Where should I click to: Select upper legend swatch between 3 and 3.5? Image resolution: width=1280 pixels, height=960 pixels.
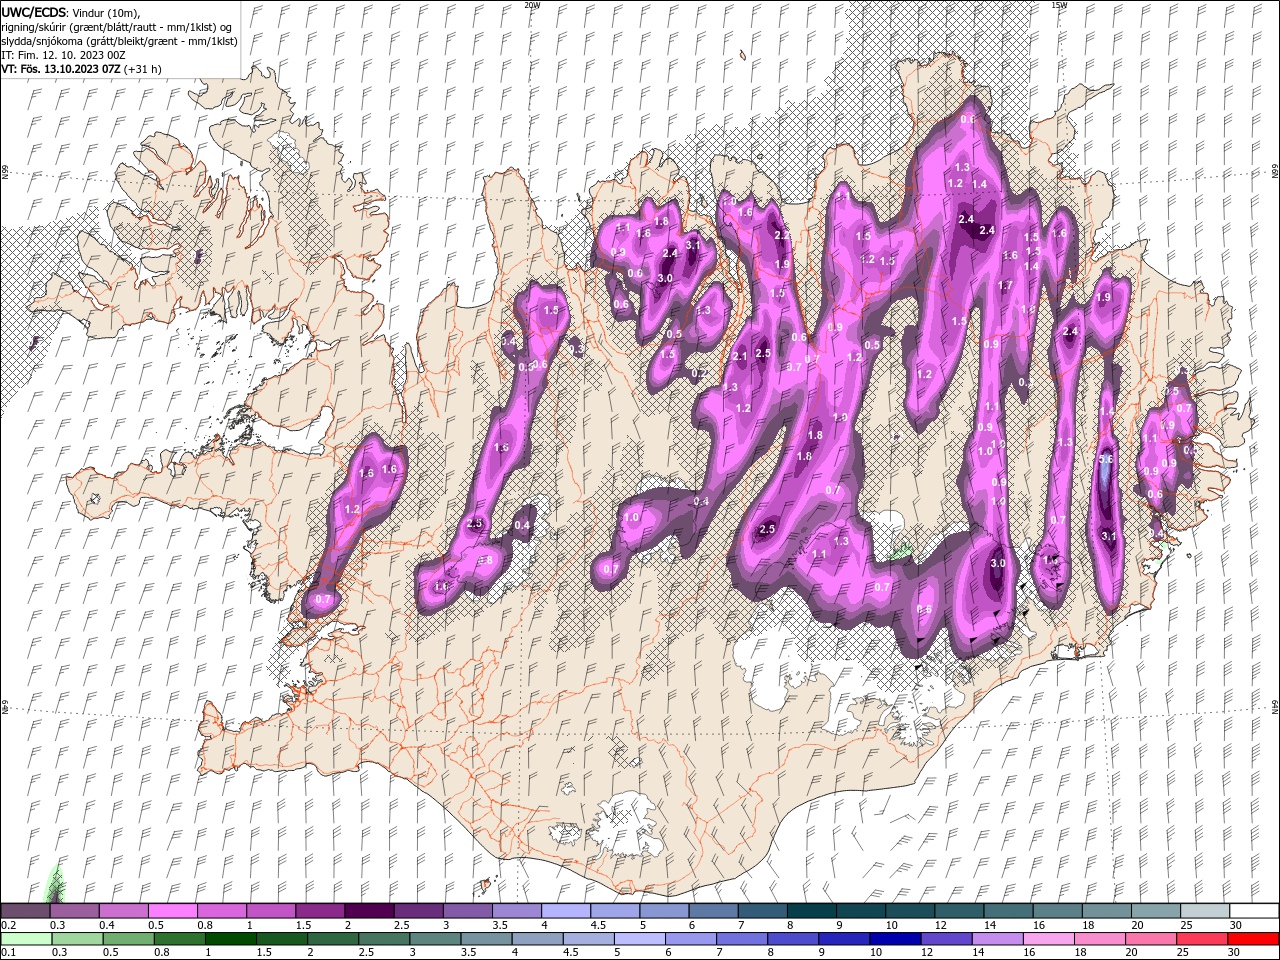pos(467,911)
